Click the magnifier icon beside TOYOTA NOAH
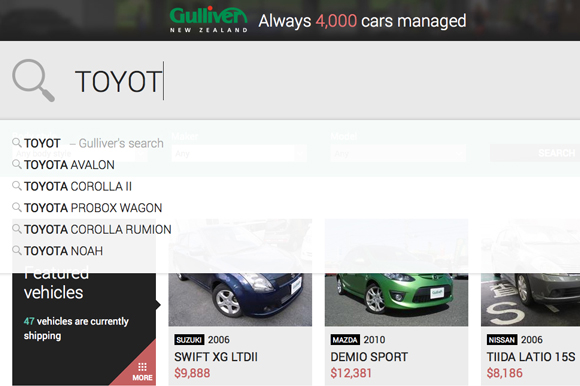 point(17,250)
